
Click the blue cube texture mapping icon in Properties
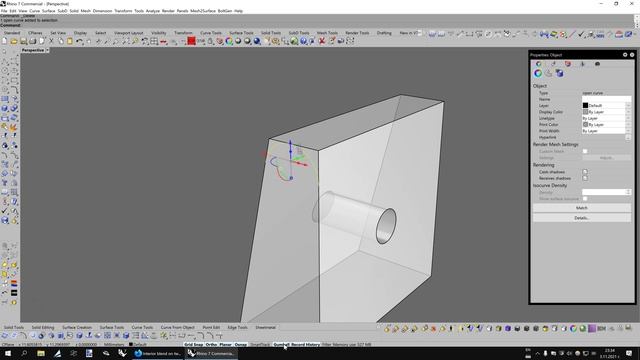coord(559,73)
